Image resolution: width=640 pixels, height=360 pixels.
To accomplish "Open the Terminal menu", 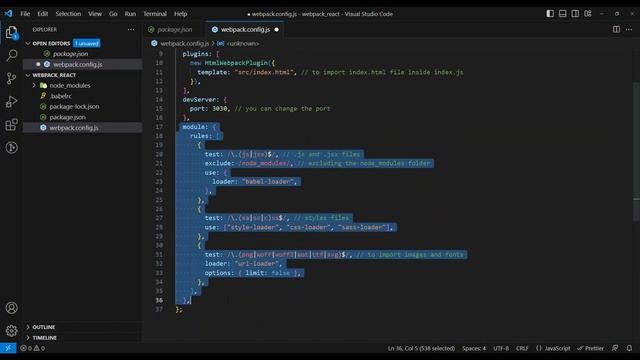I will 155,13.
